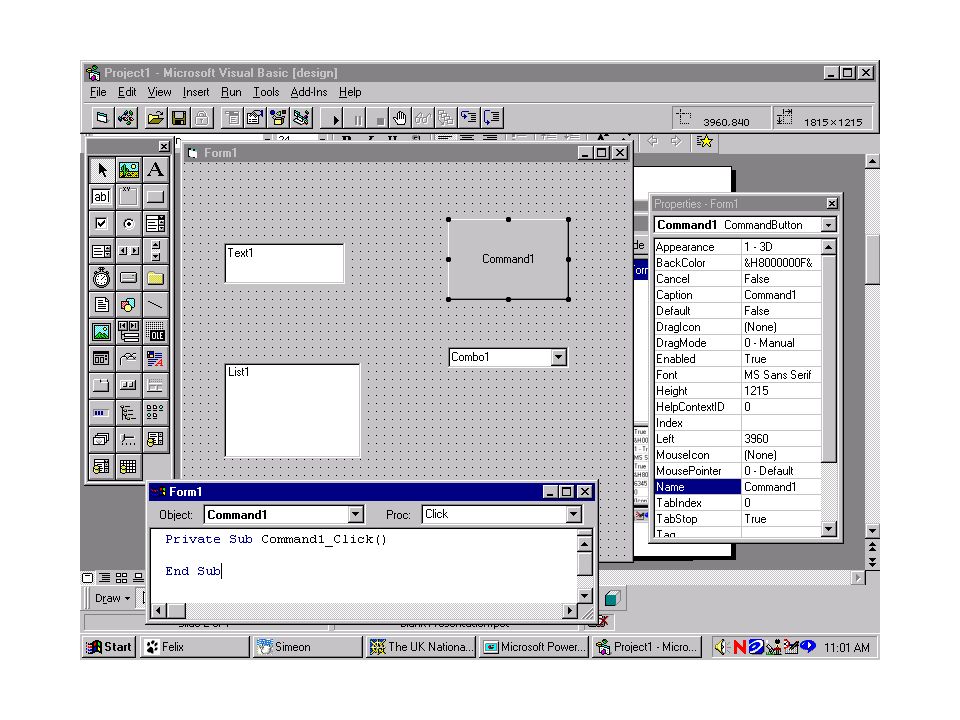The image size is (960, 720).
Task: Select the DirListBox folder tool
Action: pos(156,278)
